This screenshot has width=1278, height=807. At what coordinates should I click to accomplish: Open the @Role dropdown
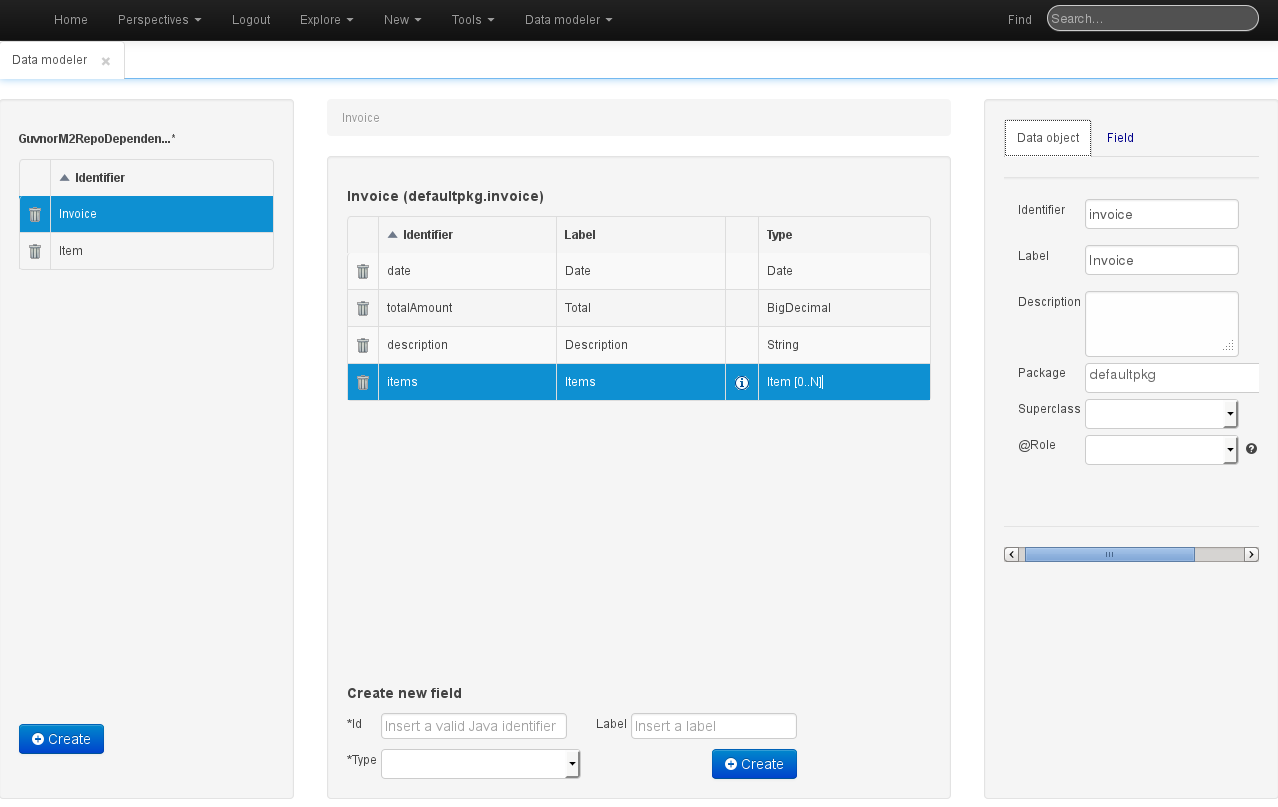tap(1161, 450)
